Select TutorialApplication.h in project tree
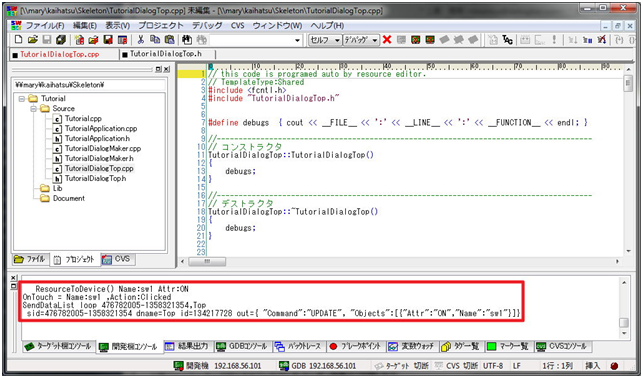The image size is (643, 378). point(97,139)
